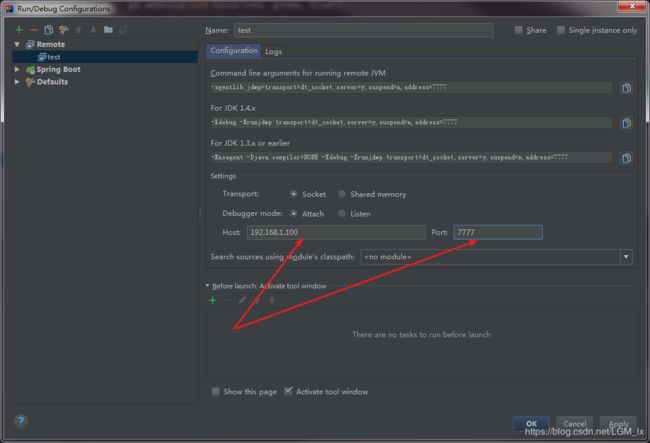Add a new configuration with the green plus
The image size is (650, 443).
click(x=19, y=30)
